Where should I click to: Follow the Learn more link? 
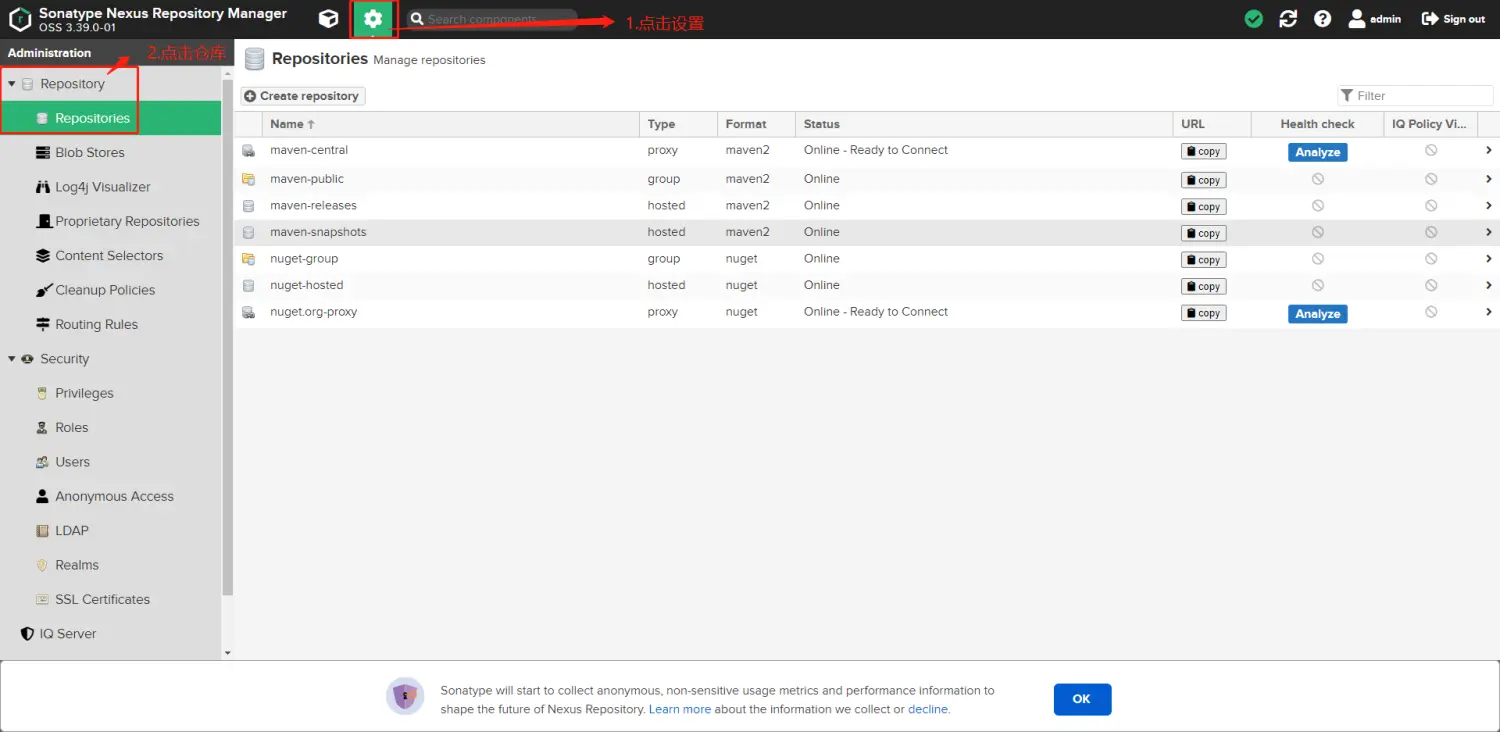tap(680, 709)
